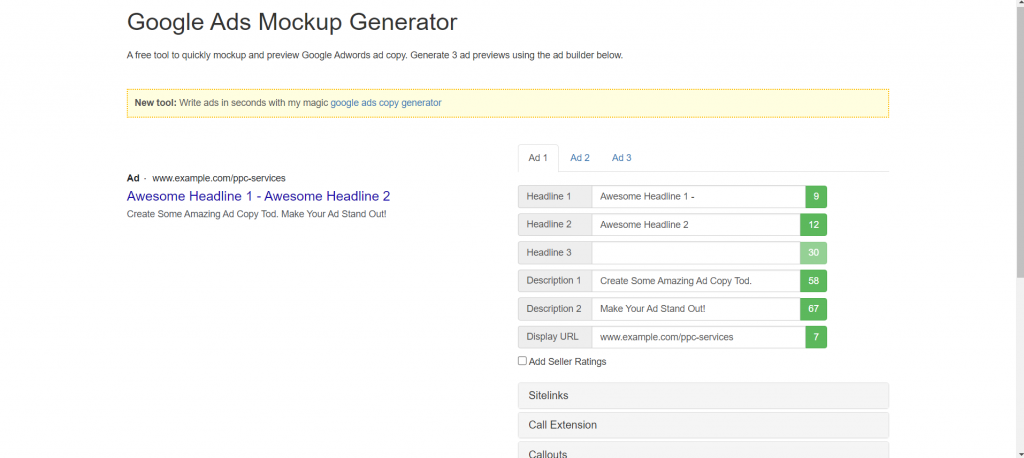The image size is (1024, 458).
Task: Click the empty Headline 3 field
Action: point(696,253)
